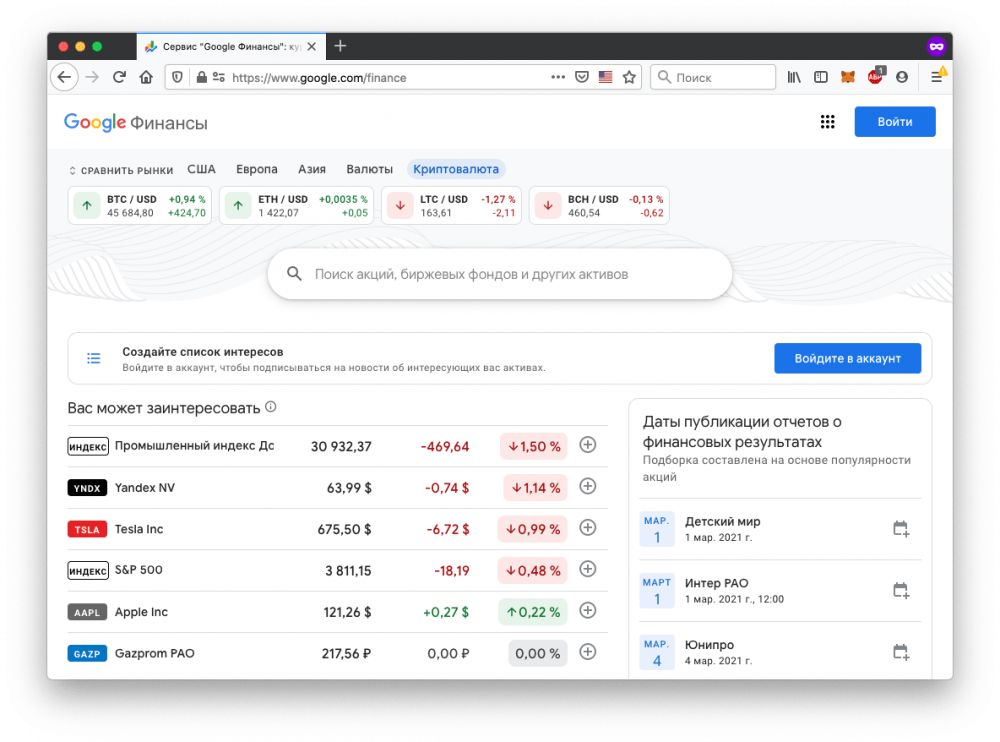The width and height of the screenshot is (1000, 742).
Task: Go back with the browser back arrow
Action: tap(64, 77)
